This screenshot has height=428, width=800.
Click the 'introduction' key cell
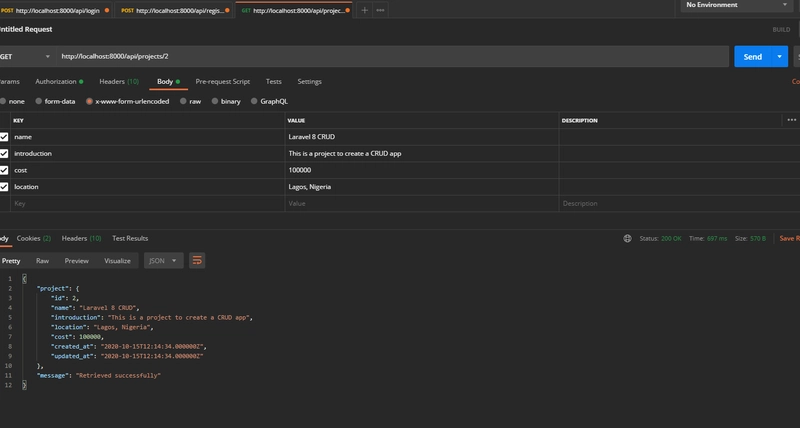(x=147, y=154)
